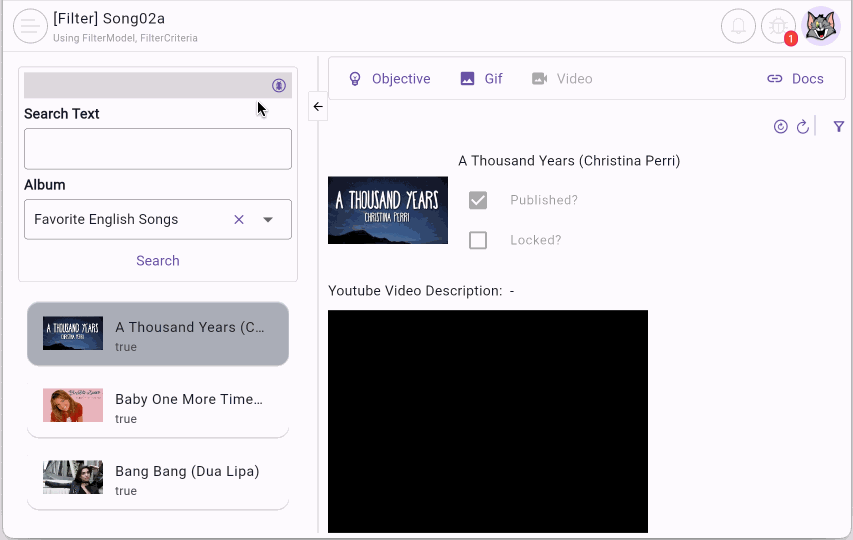Click the bug icon in filter panel header
The width and height of the screenshot is (853, 540).
click(x=279, y=85)
